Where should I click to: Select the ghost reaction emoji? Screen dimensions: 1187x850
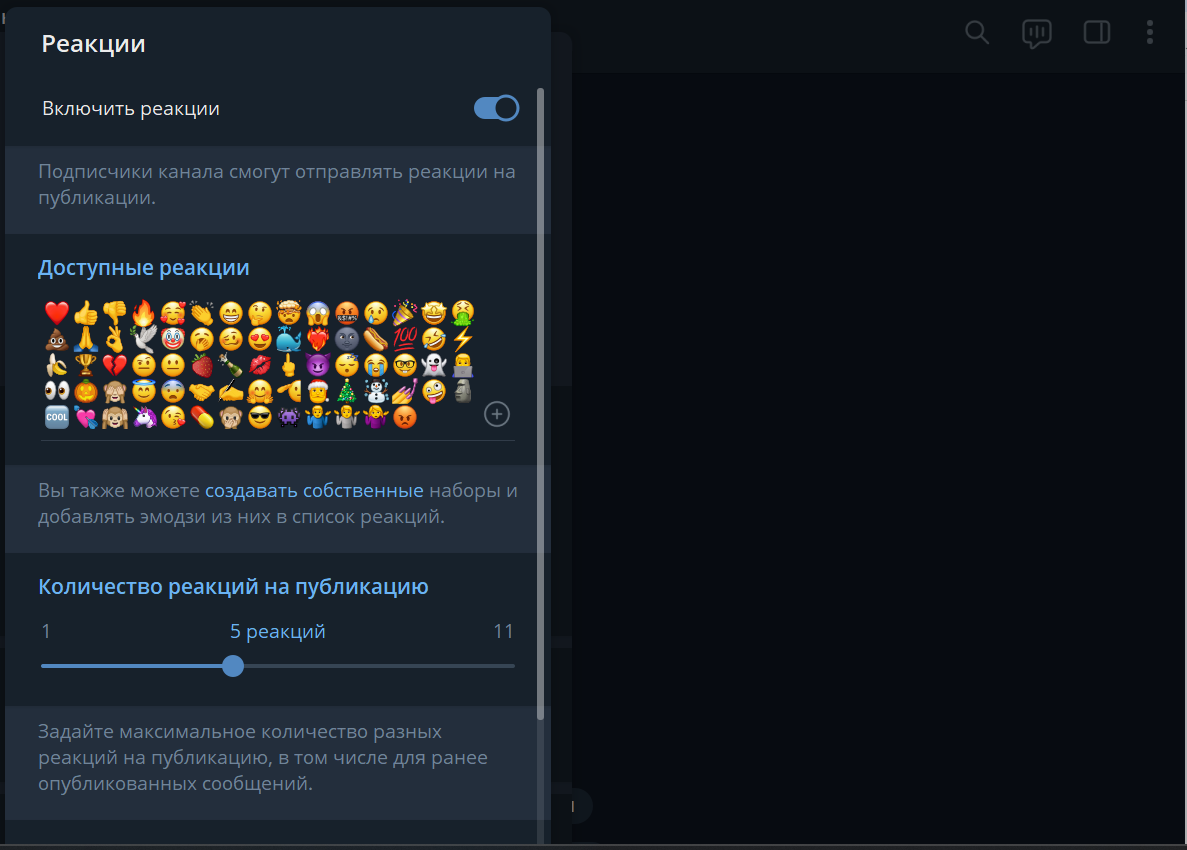[x=434, y=365]
